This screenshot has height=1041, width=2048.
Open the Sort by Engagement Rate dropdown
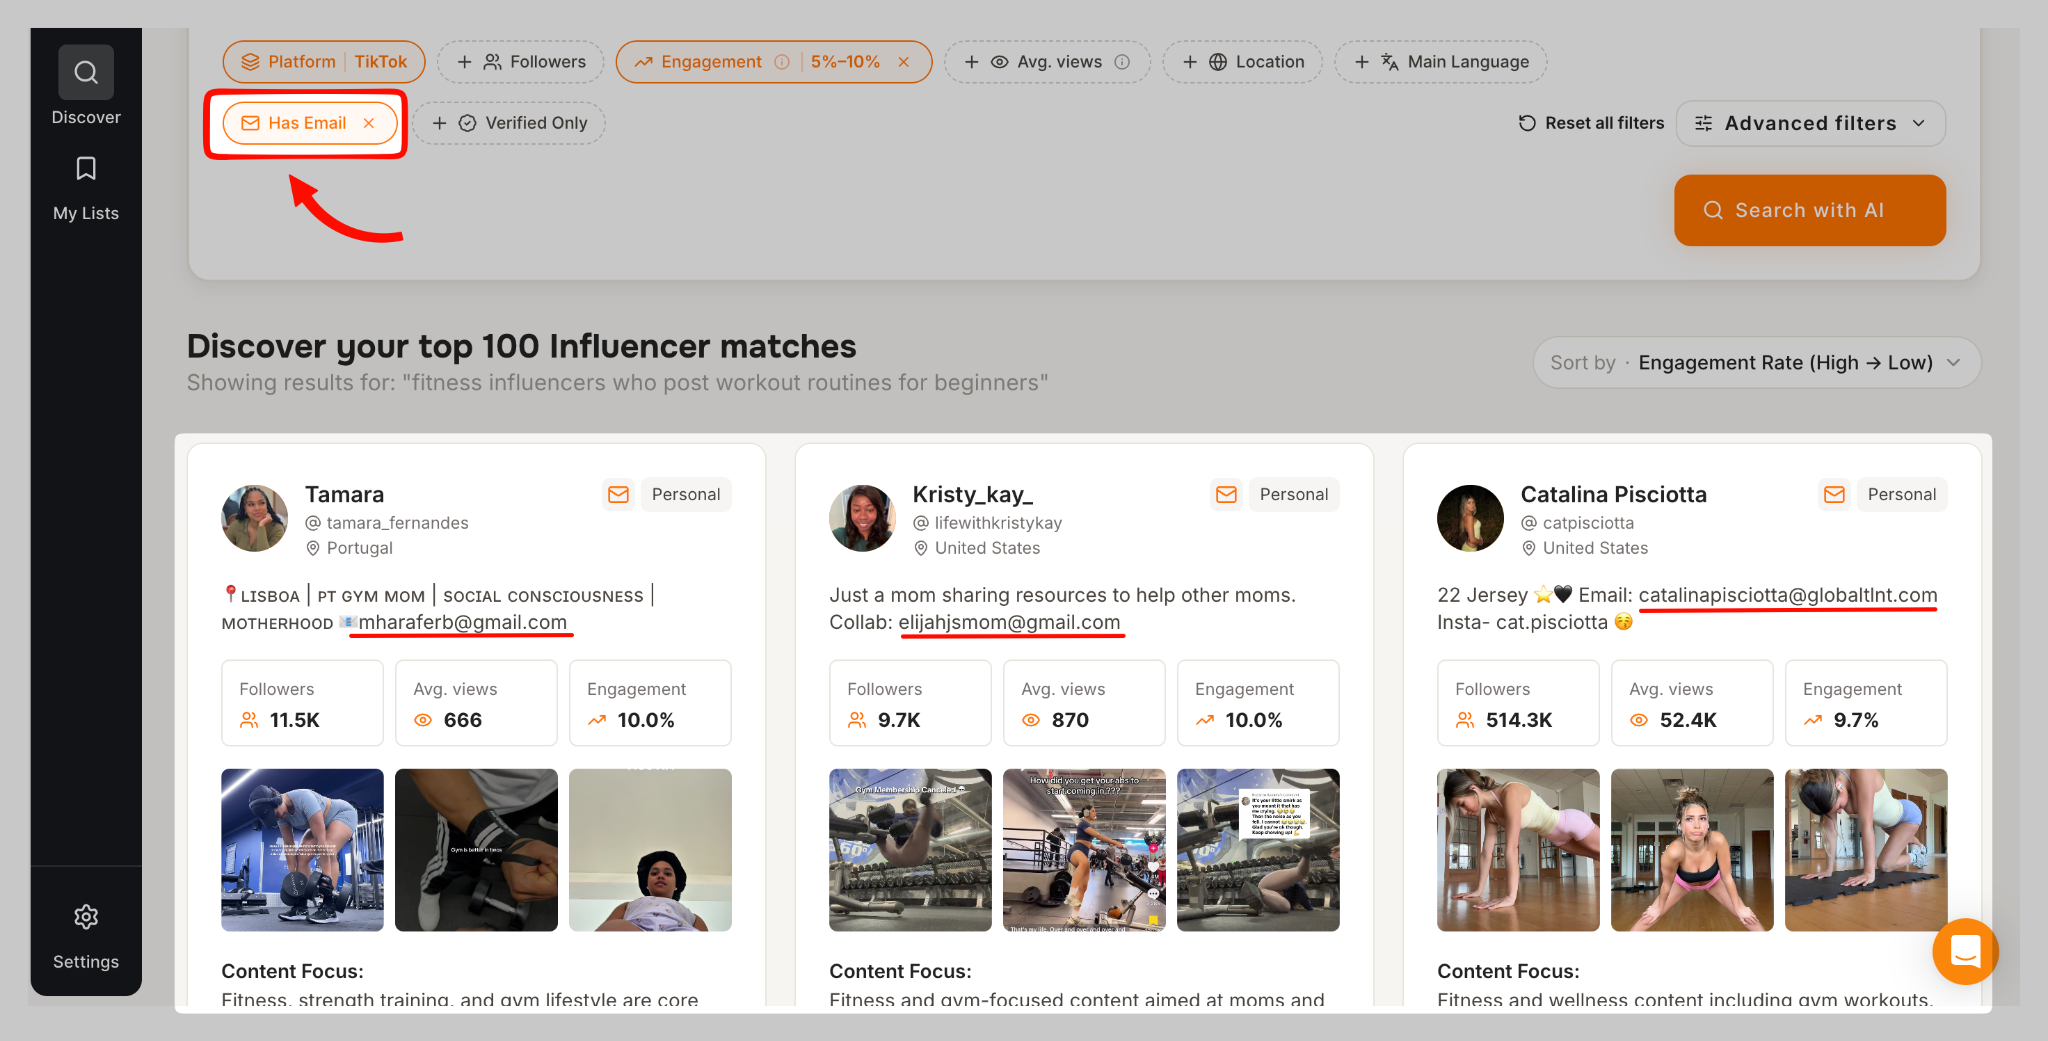pyautogui.click(x=1755, y=362)
